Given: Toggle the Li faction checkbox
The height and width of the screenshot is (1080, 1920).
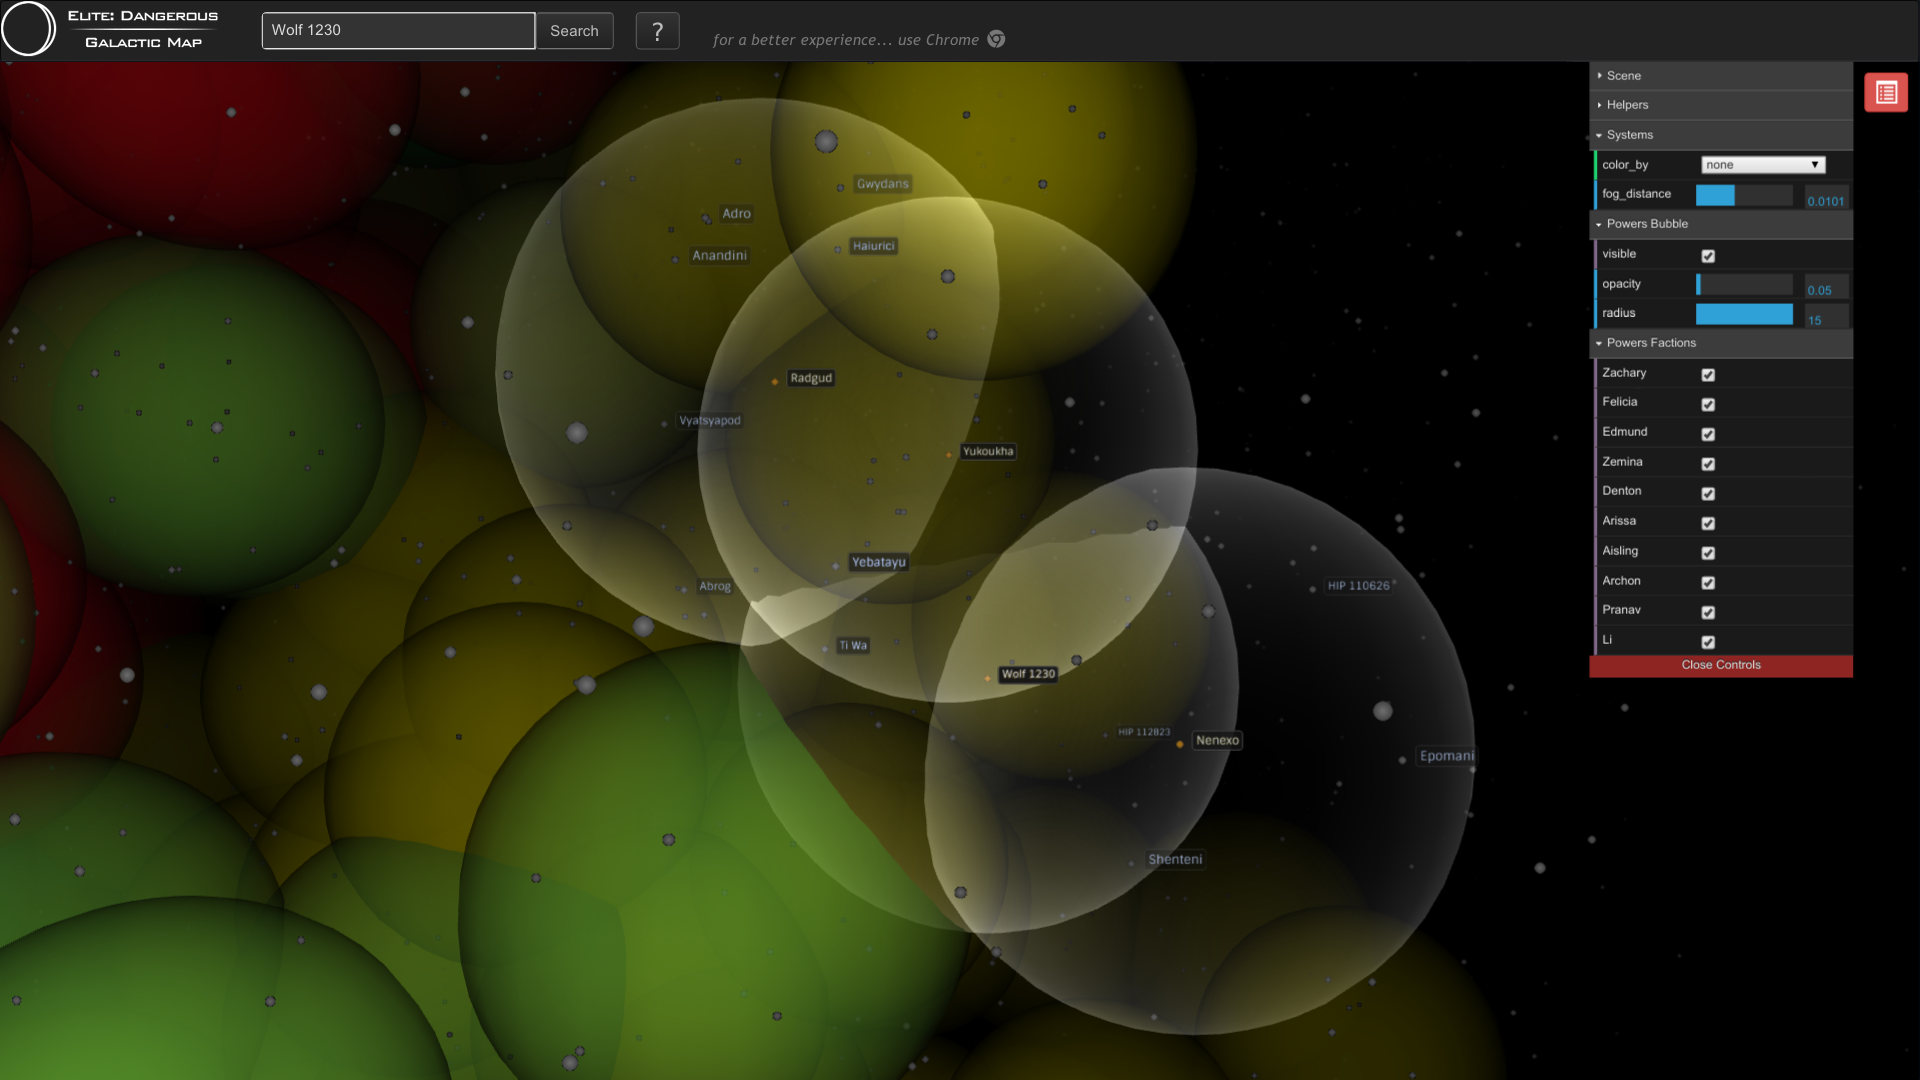Looking at the screenshot, I should [1708, 643].
